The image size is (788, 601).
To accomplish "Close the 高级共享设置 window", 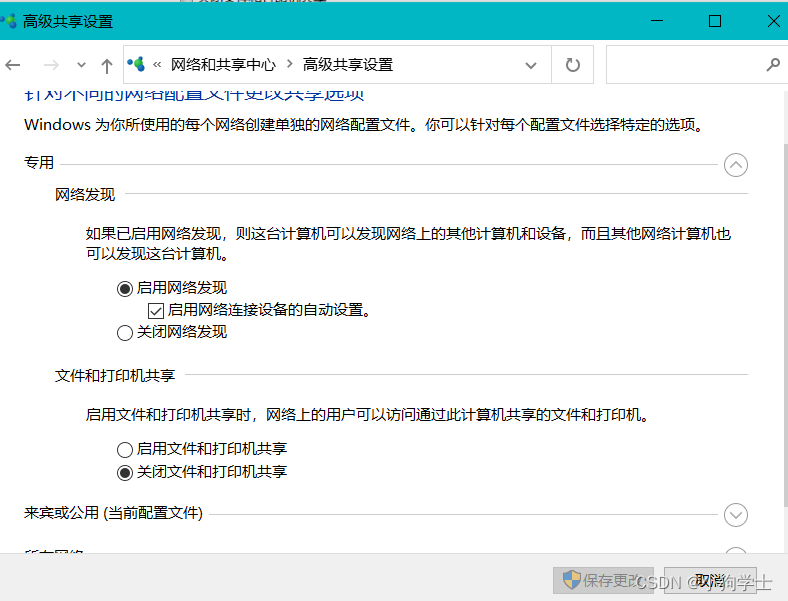I will 774,21.
